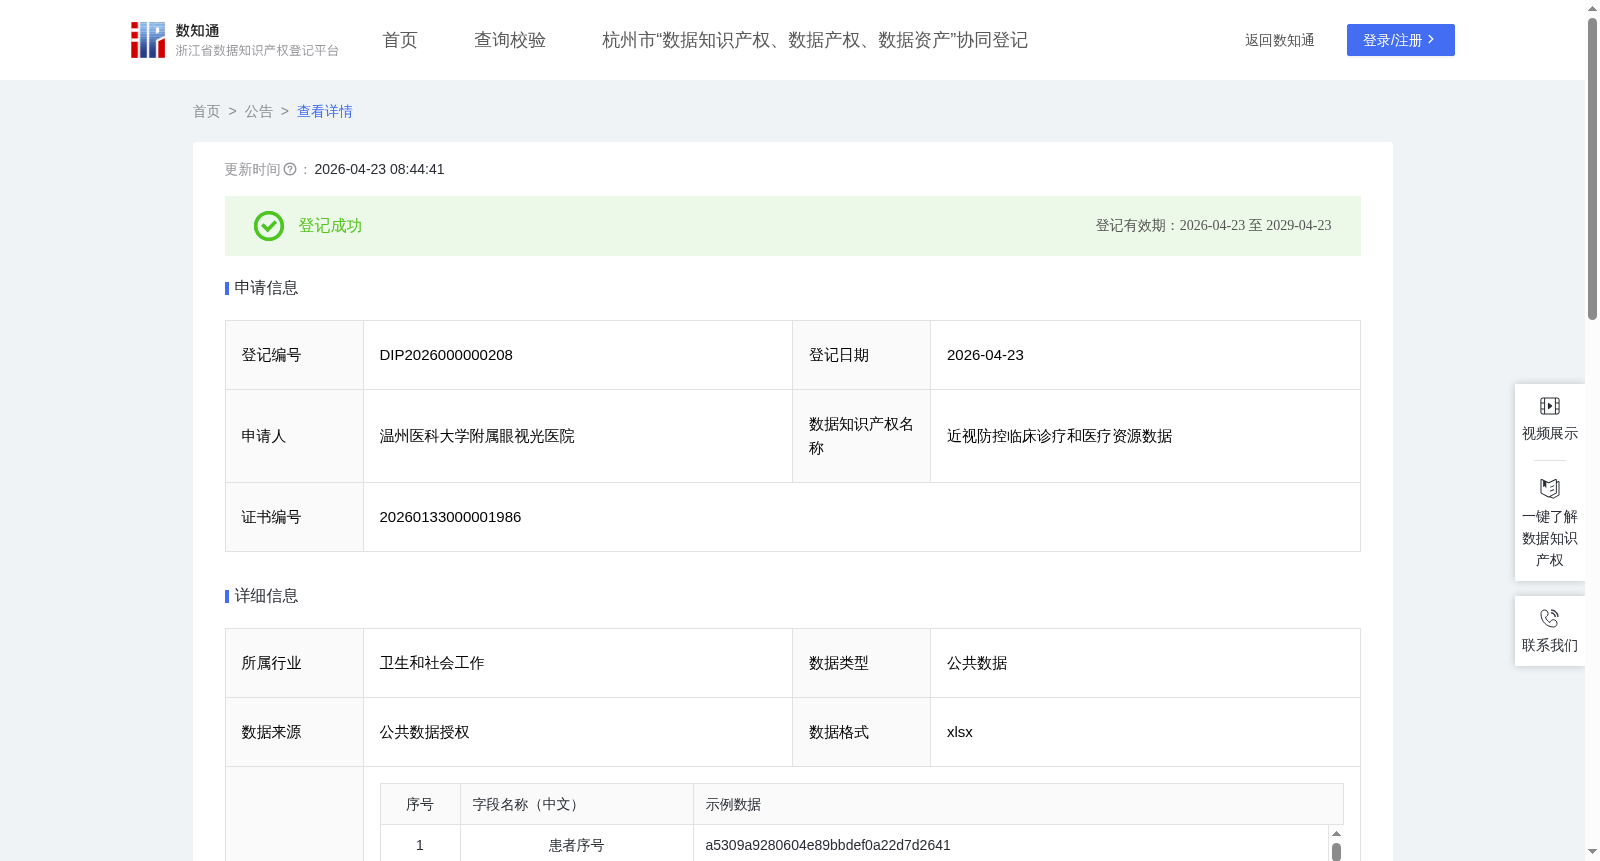
Task: Click the 所属行业 label cell
Action: coord(295,663)
